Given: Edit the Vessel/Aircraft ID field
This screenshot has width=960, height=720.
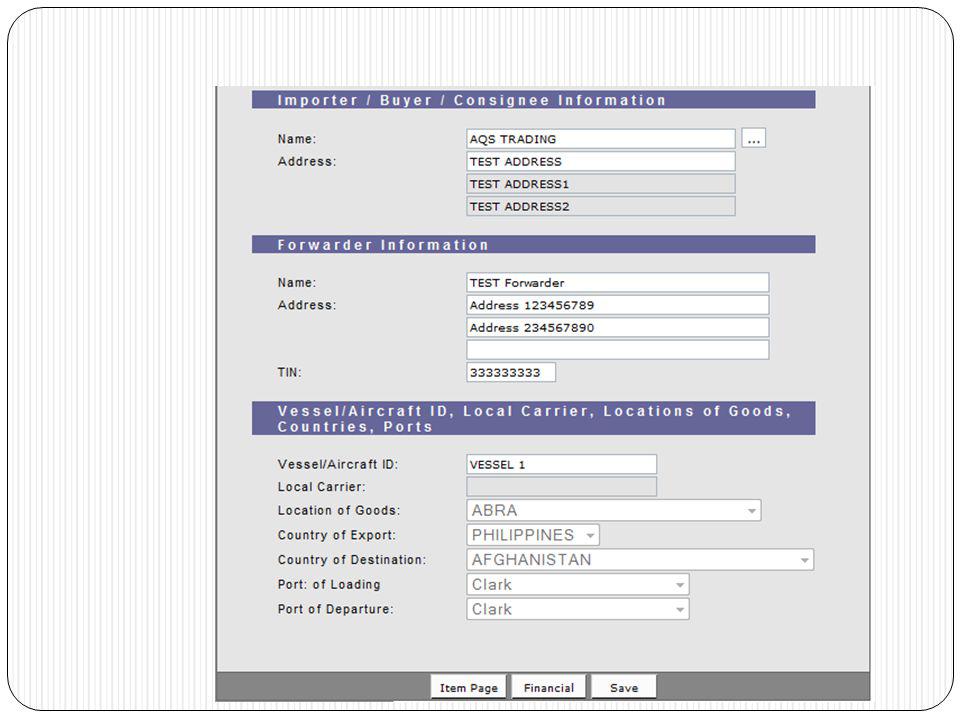Looking at the screenshot, I should click(x=561, y=464).
